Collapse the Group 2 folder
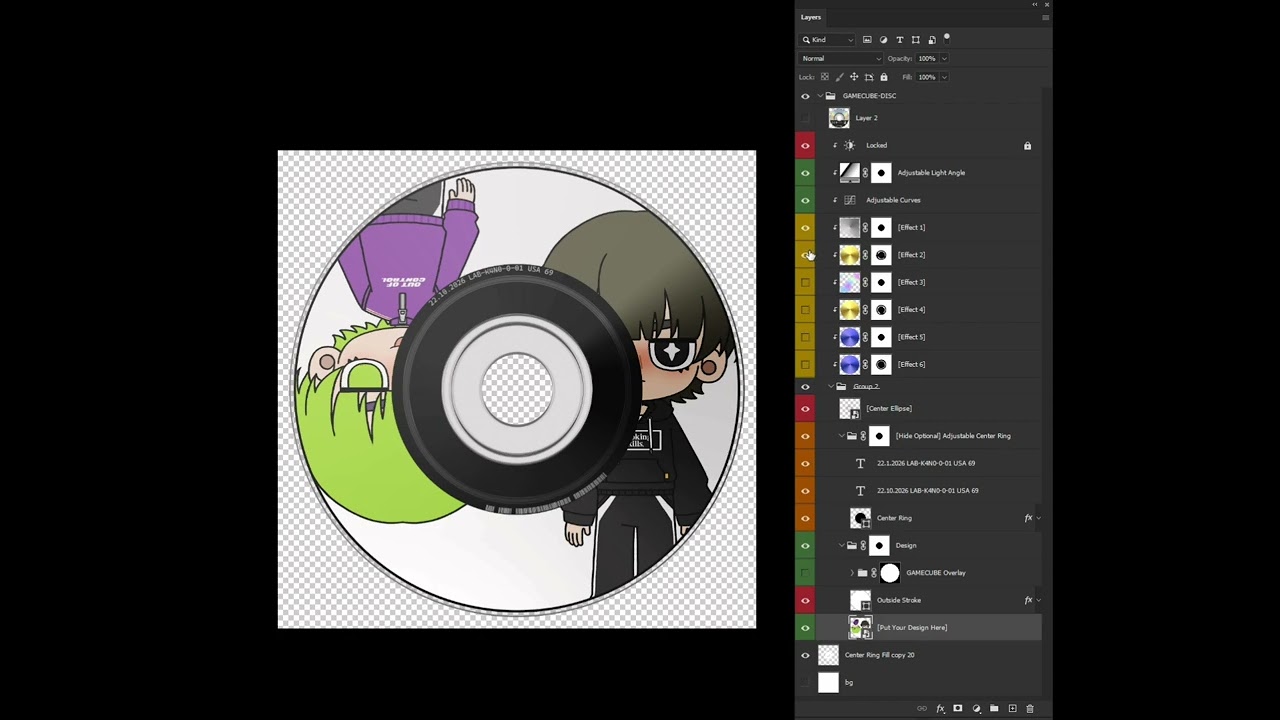1280x720 pixels. [830, 386]
